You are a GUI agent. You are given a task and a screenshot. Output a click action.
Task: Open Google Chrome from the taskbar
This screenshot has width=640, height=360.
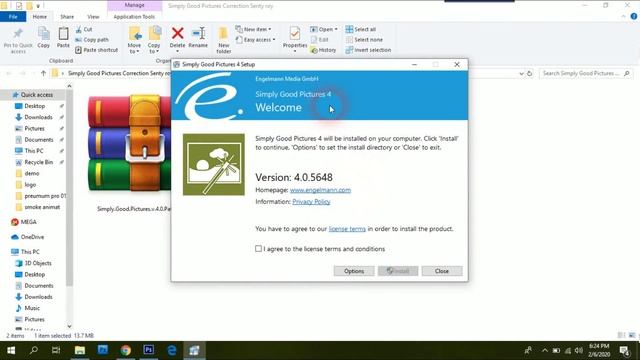(126, 350)
